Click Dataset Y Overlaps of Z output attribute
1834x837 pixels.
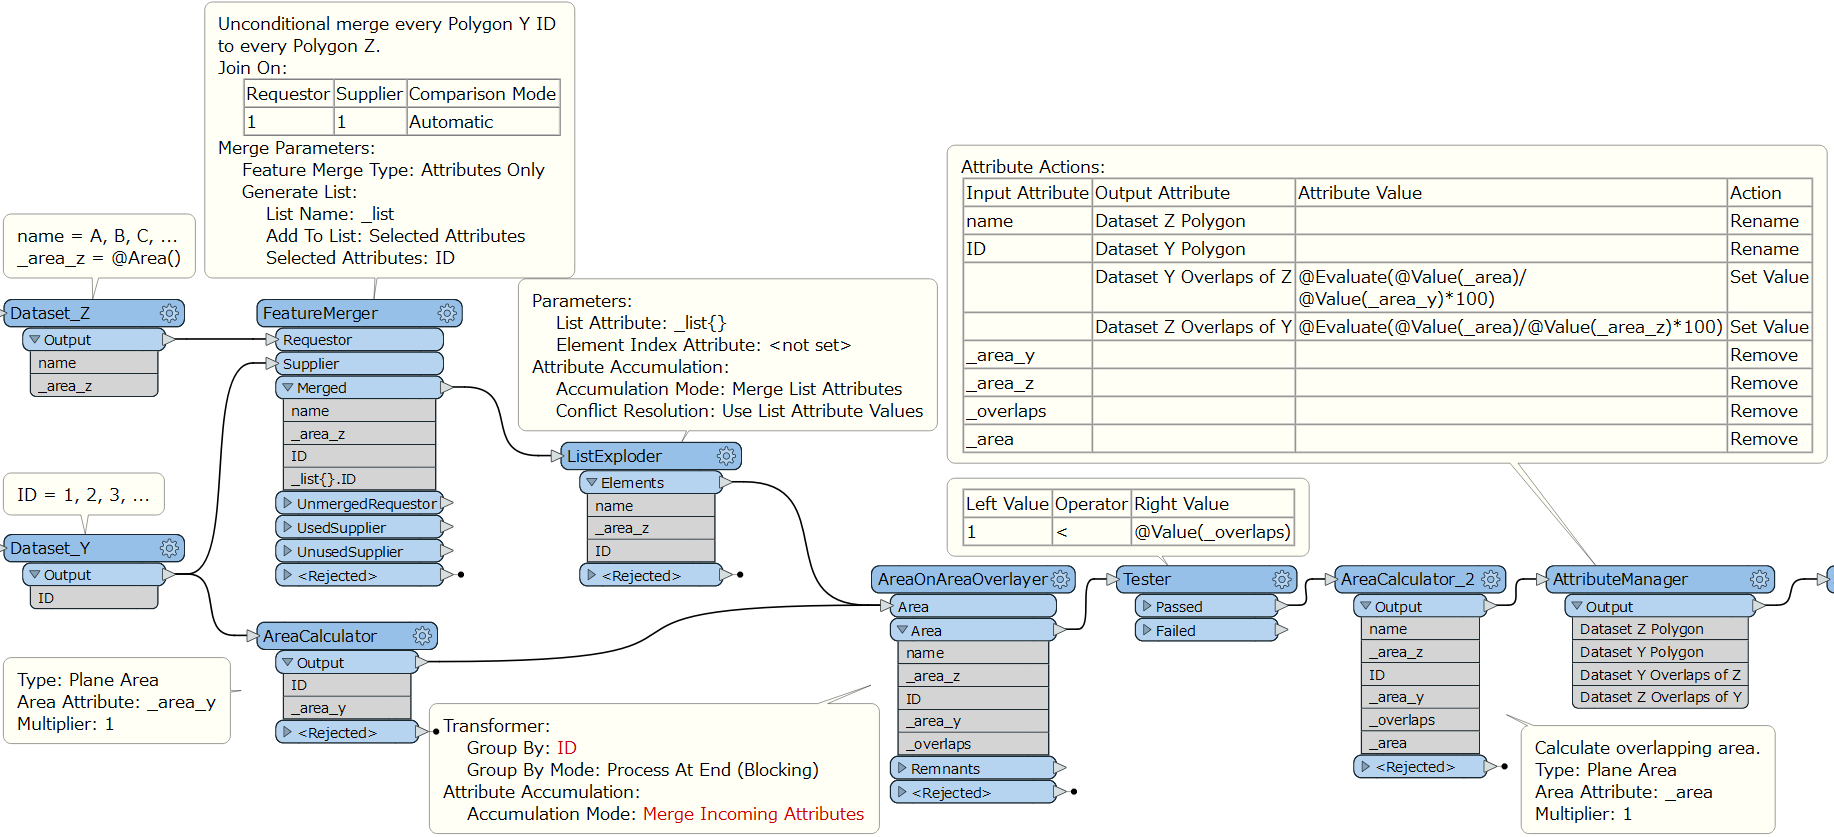(1660, 675)
